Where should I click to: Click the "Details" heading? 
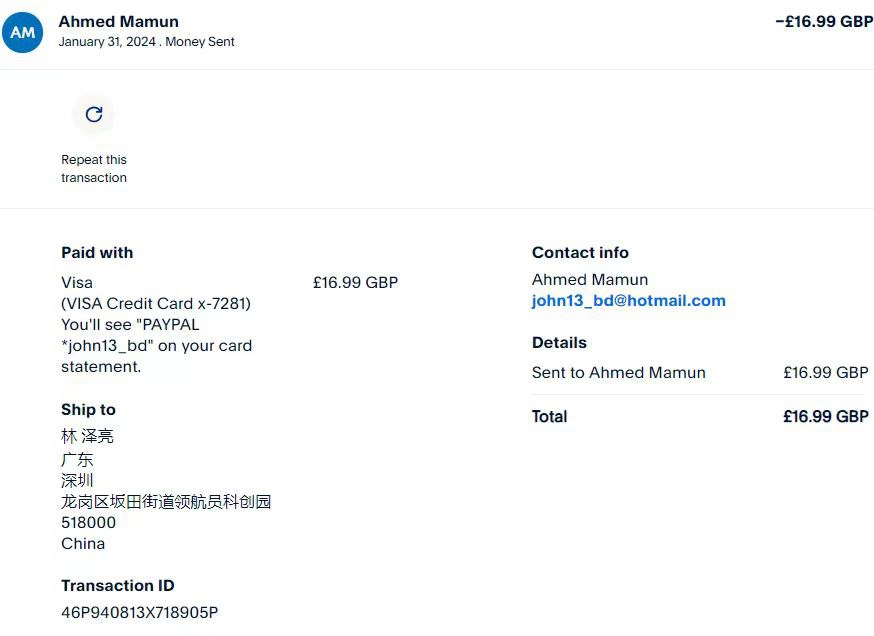(559, 343)
